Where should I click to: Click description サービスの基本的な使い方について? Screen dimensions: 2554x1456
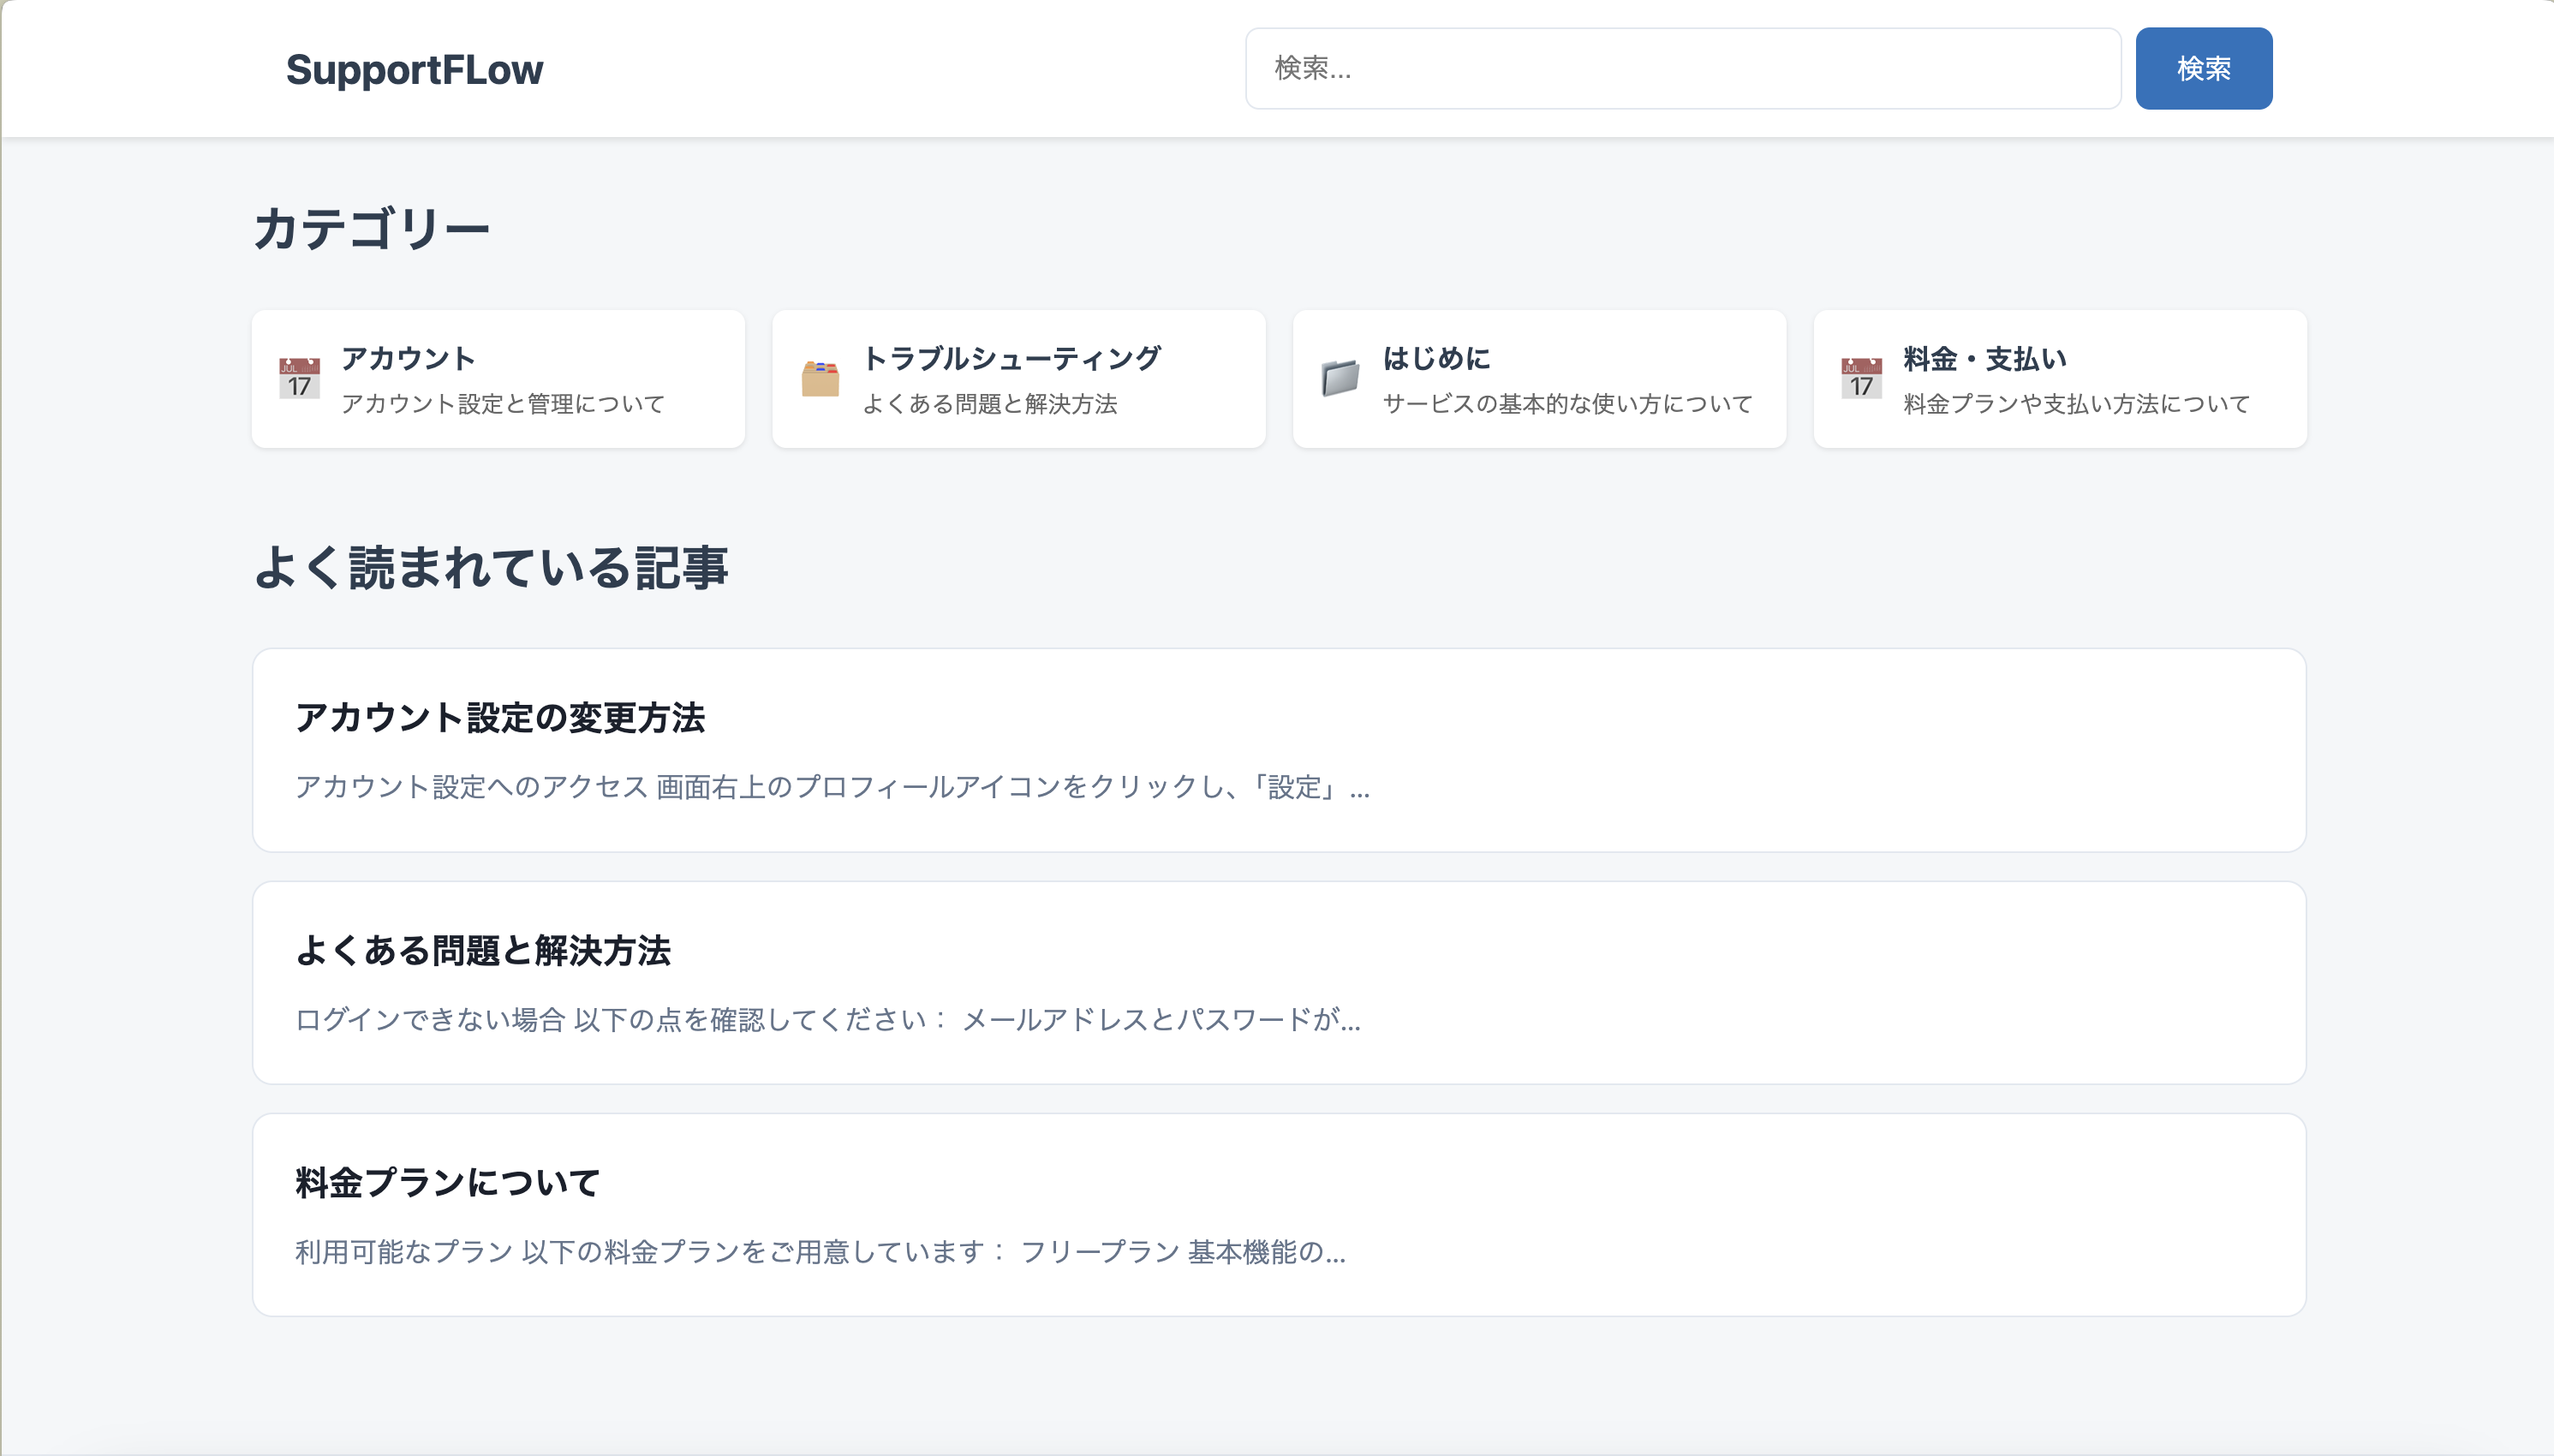pos(1567,404)
